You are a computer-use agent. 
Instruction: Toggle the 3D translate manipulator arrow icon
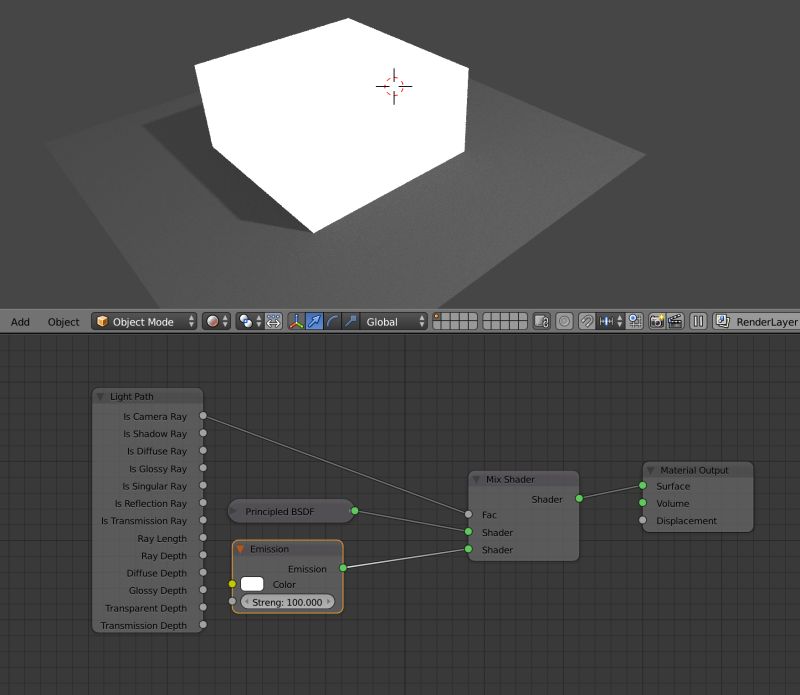tap(314, 321)
